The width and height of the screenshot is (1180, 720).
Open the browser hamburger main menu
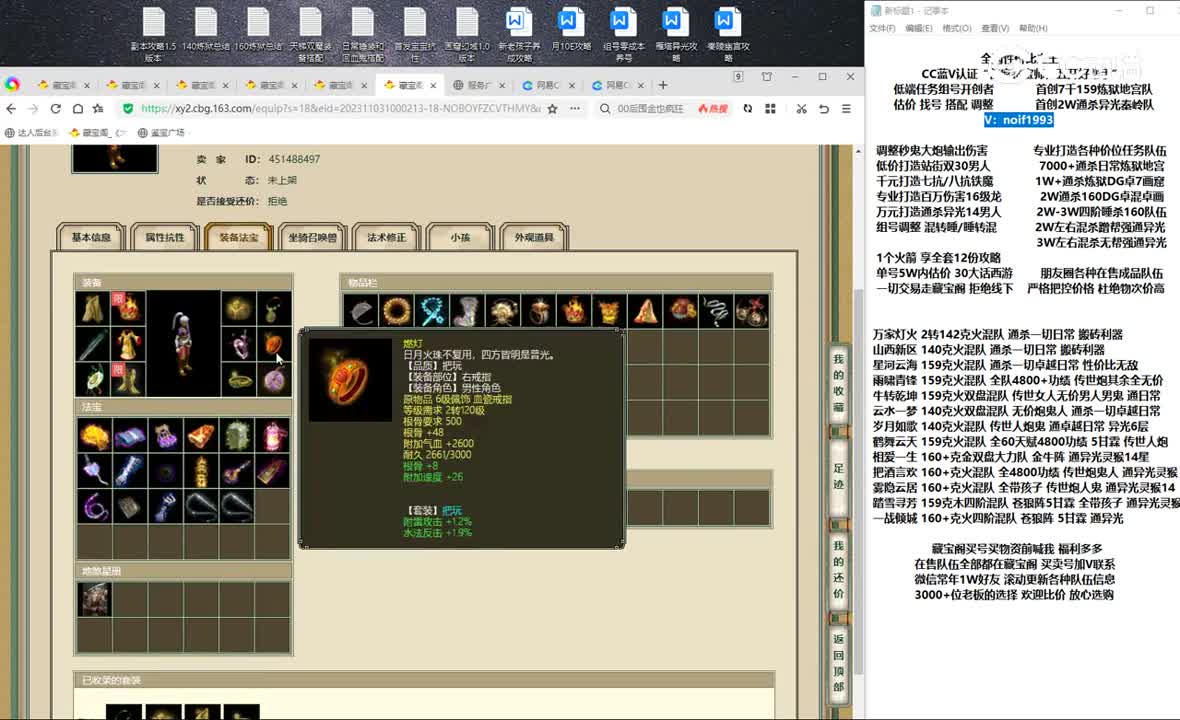847,109
